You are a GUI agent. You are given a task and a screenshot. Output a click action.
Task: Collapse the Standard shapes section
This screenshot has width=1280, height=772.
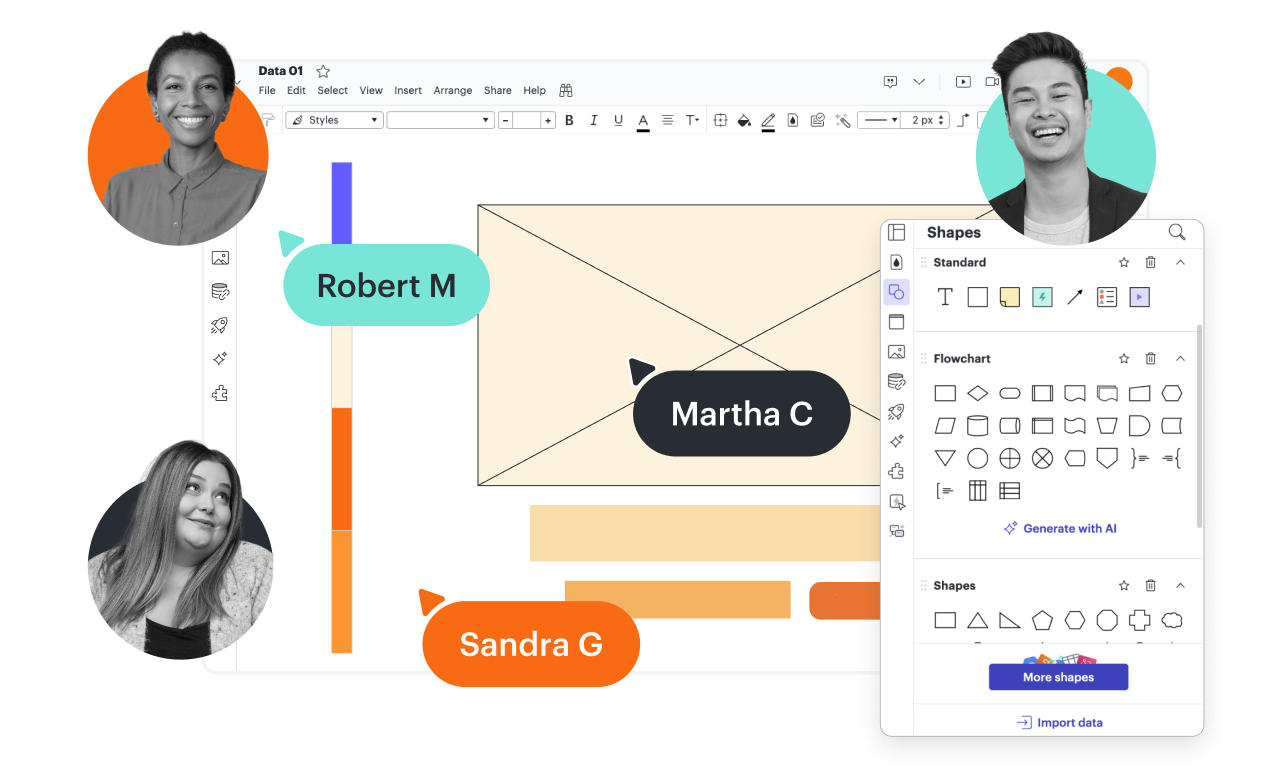(1180, 262)
